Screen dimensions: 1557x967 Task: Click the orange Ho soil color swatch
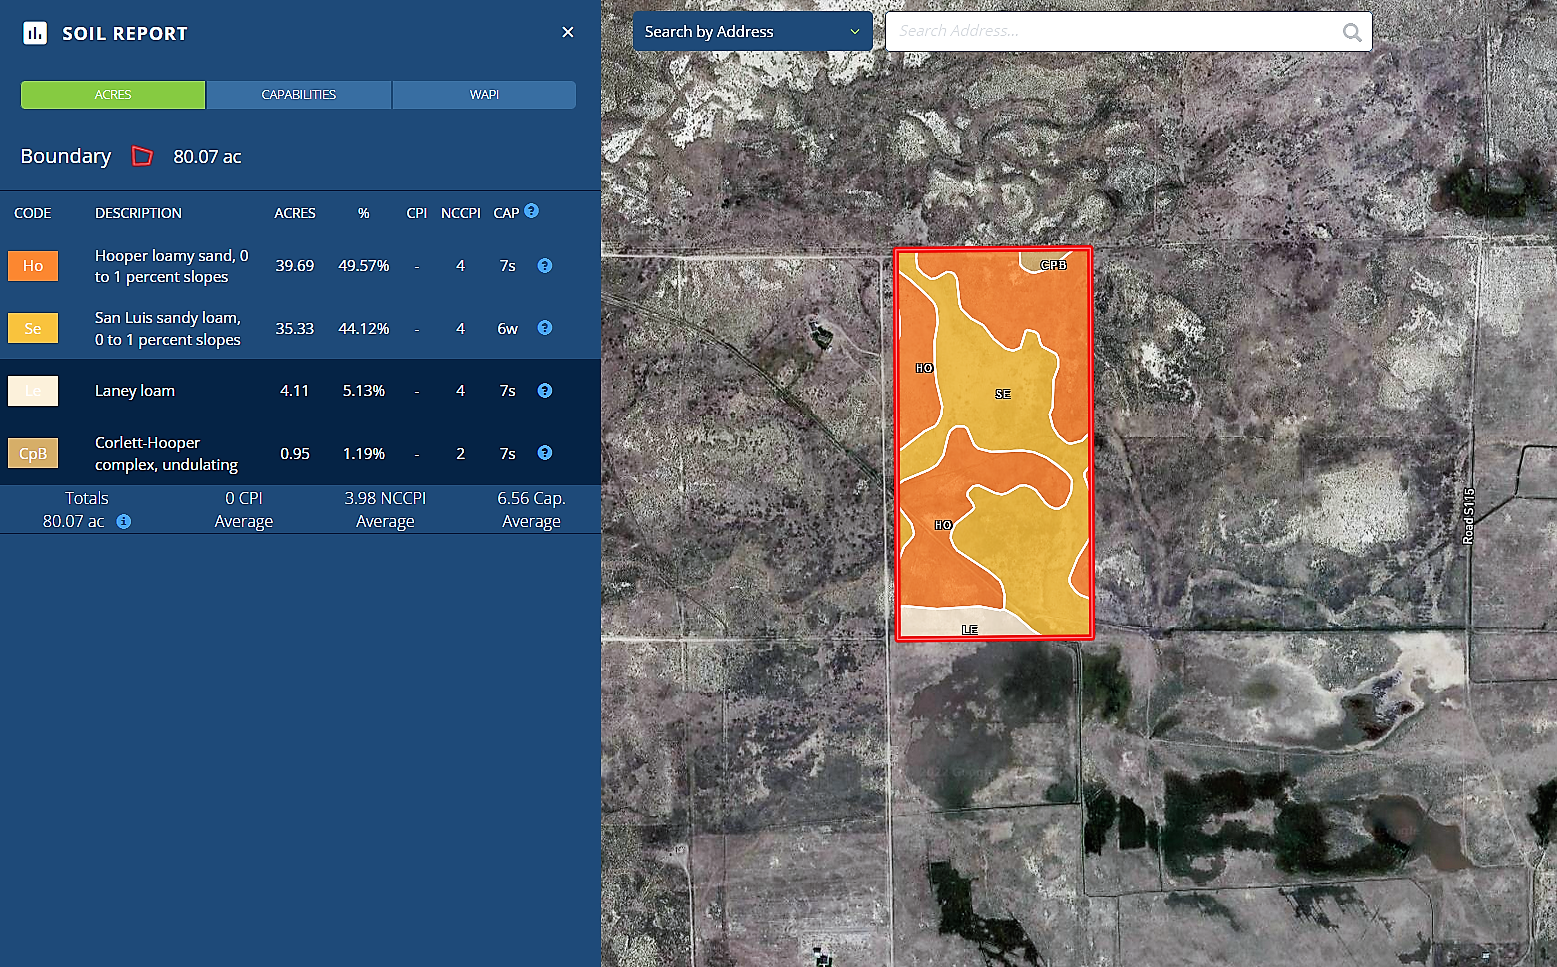[33, 266]
